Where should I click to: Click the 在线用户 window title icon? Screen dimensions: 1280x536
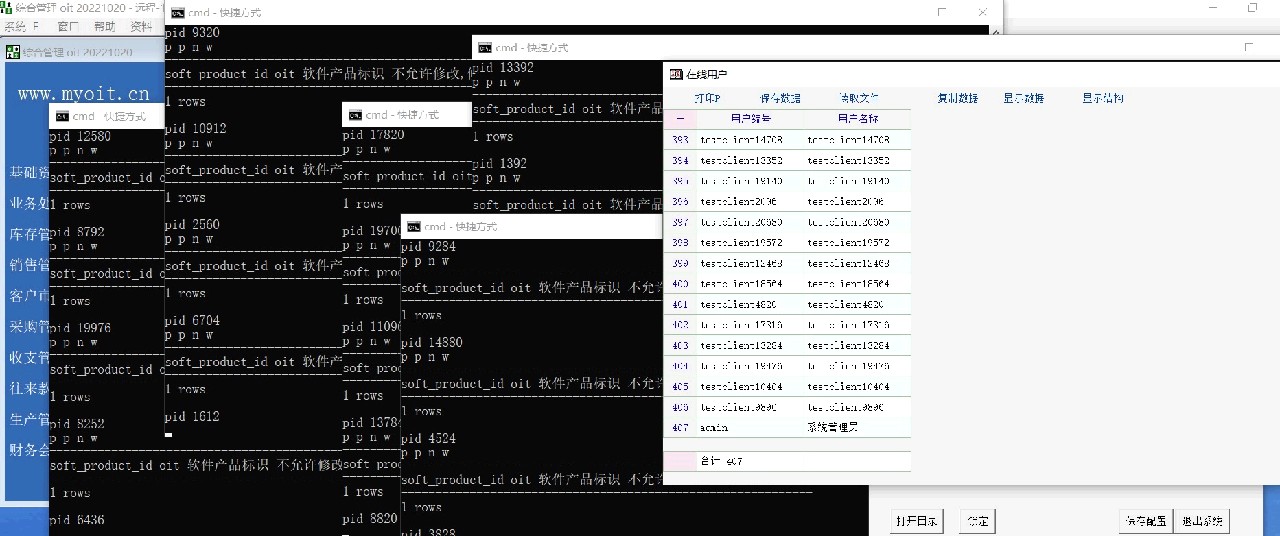pos(676,74)
